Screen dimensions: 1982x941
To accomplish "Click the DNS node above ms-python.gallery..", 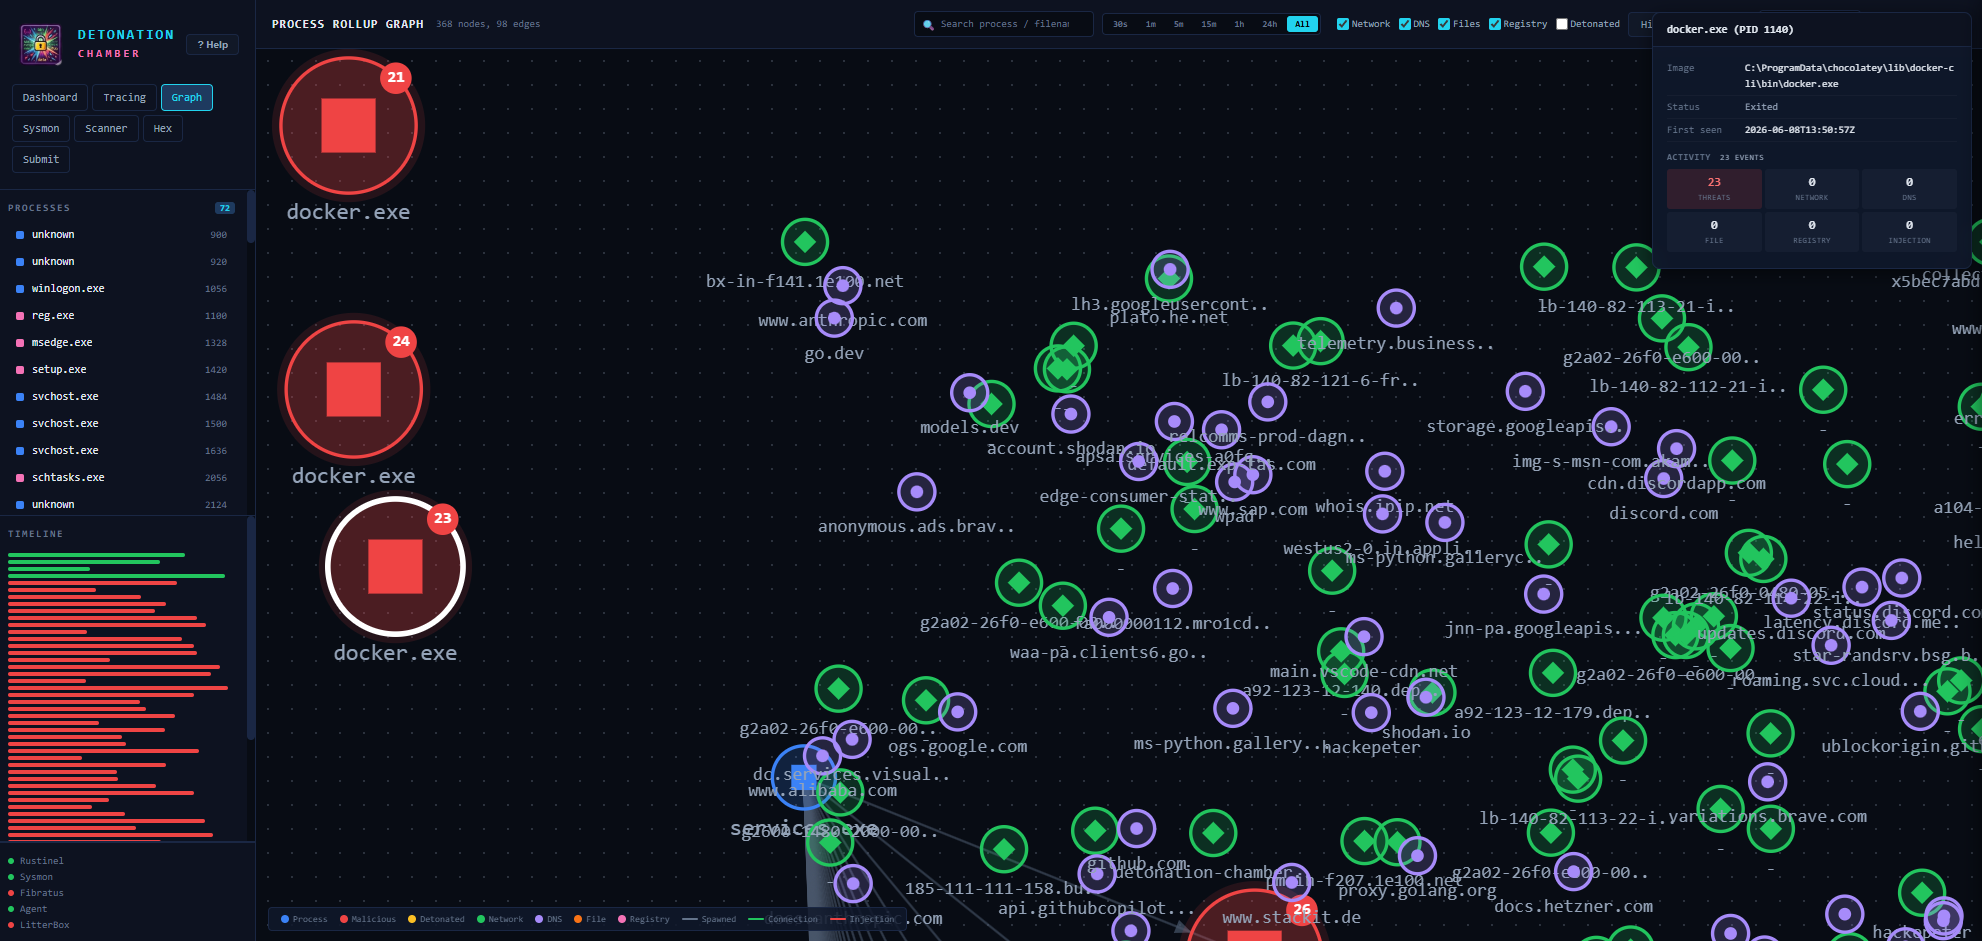I will tap(1233, 708).
